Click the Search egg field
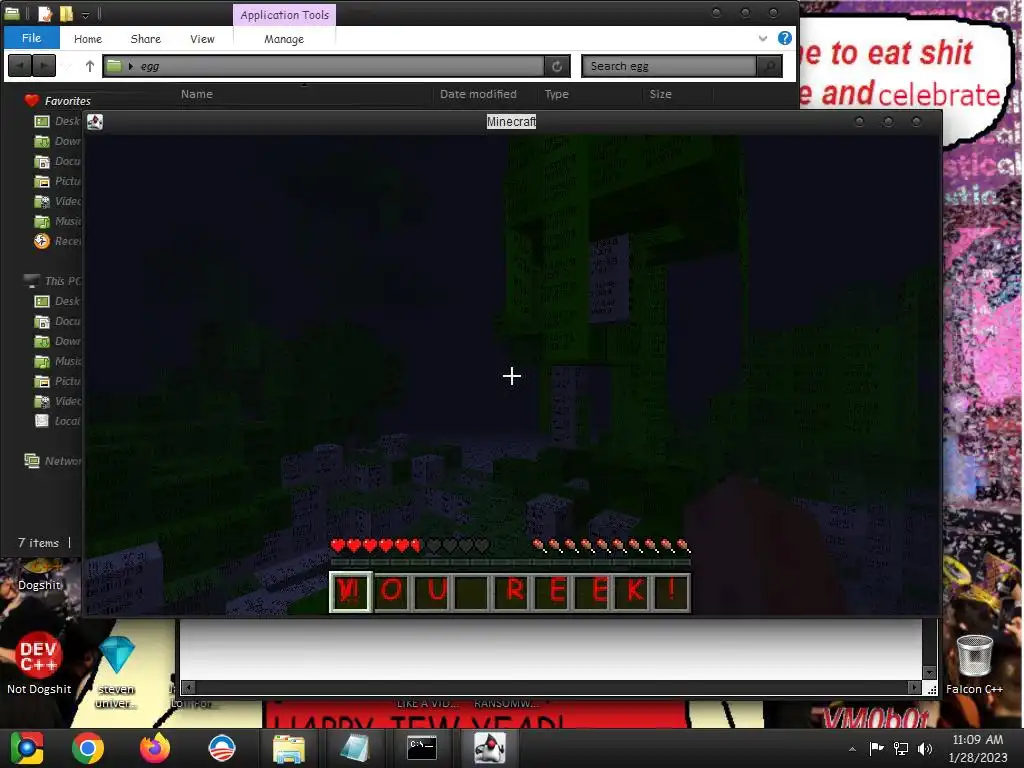 coord(671,66)
